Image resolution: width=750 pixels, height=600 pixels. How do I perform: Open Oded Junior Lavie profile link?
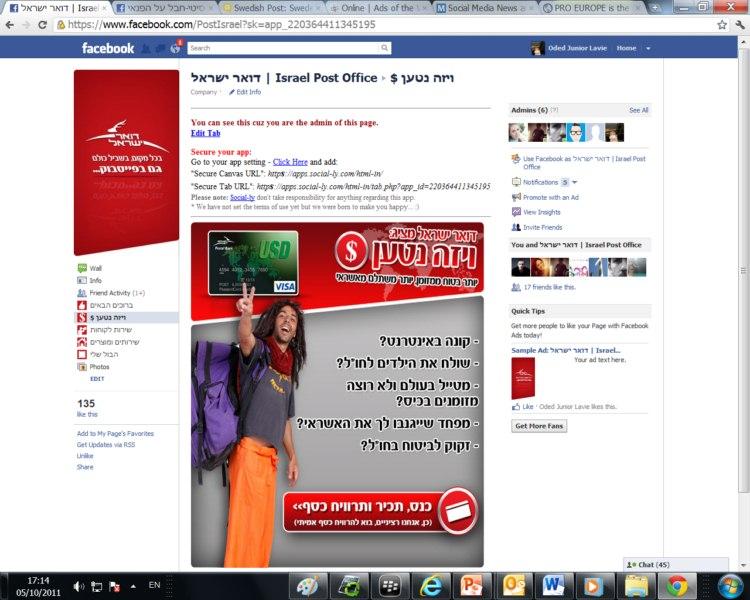[577, 48]
